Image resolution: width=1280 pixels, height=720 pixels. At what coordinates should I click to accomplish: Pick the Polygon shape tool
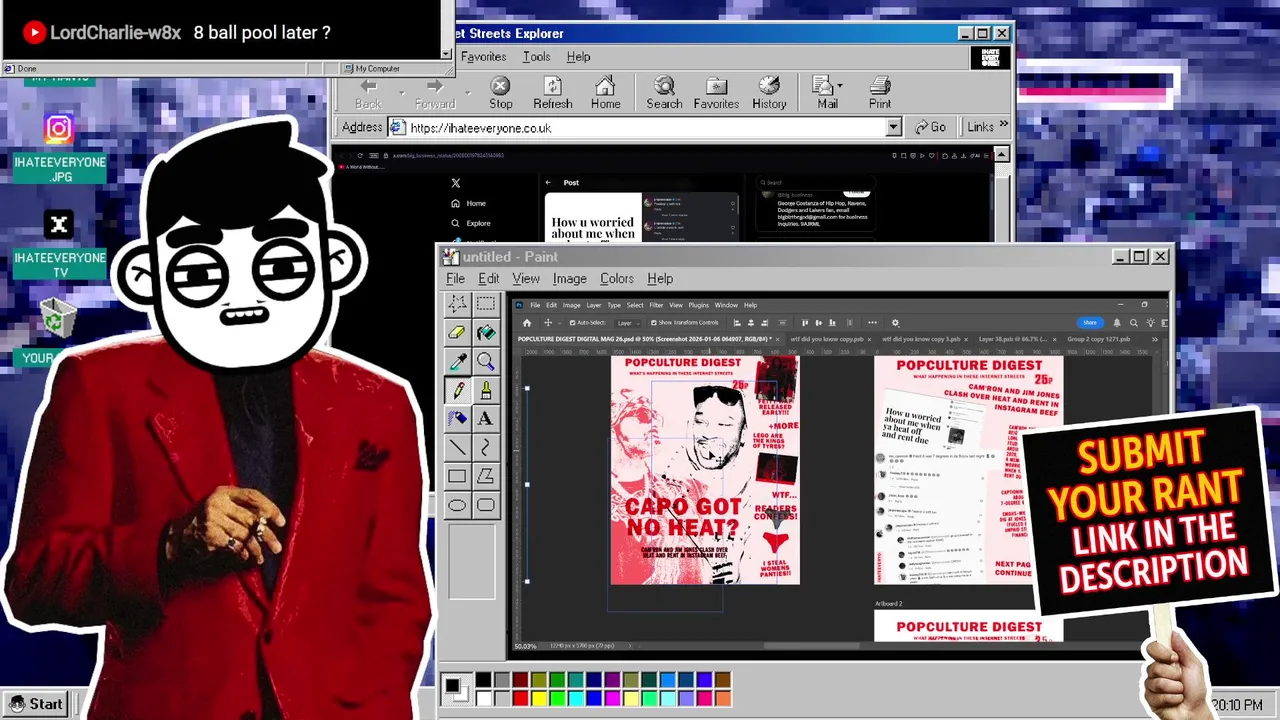486,476
